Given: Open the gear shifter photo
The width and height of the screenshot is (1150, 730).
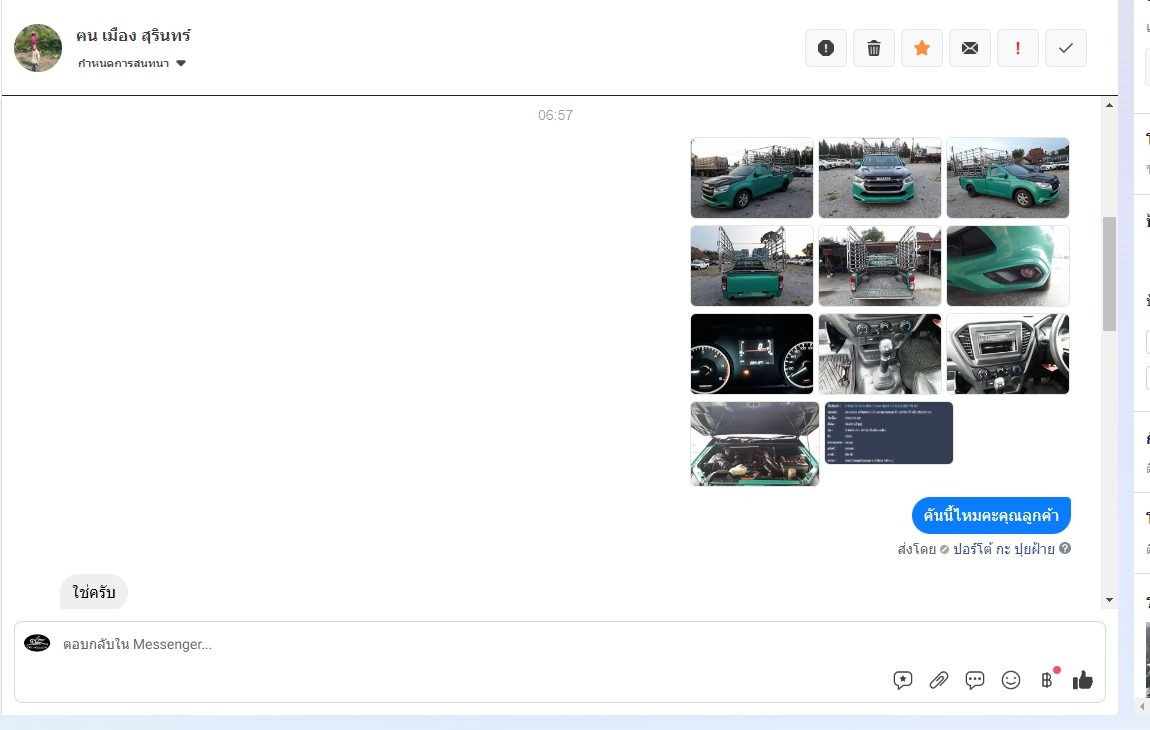Looking at the screenshot, I should (879, 354).
